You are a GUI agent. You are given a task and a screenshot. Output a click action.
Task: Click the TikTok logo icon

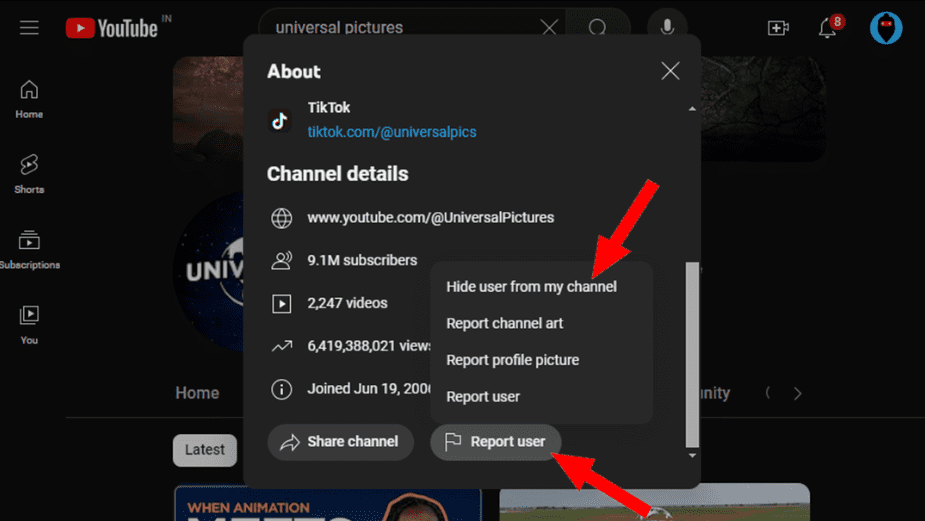pos(280,120)
